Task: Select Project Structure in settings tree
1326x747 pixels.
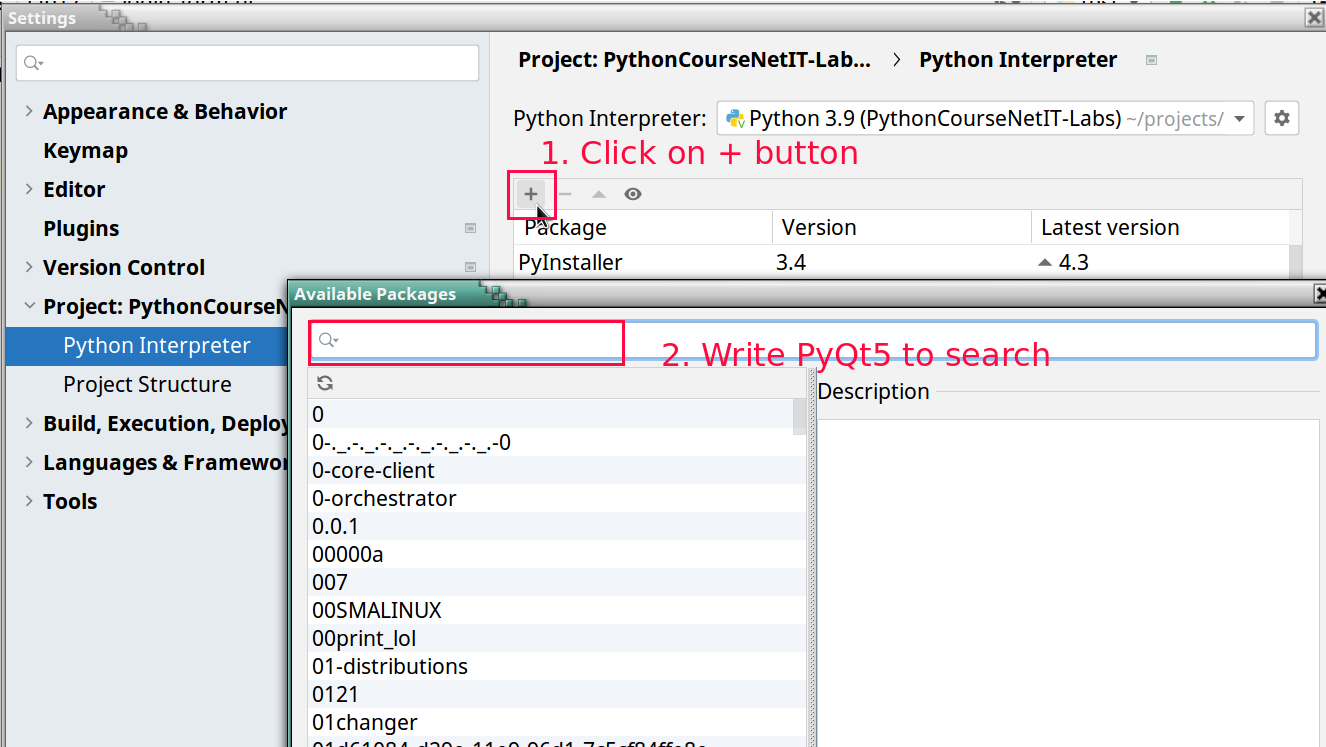Action: pos(147,384)
